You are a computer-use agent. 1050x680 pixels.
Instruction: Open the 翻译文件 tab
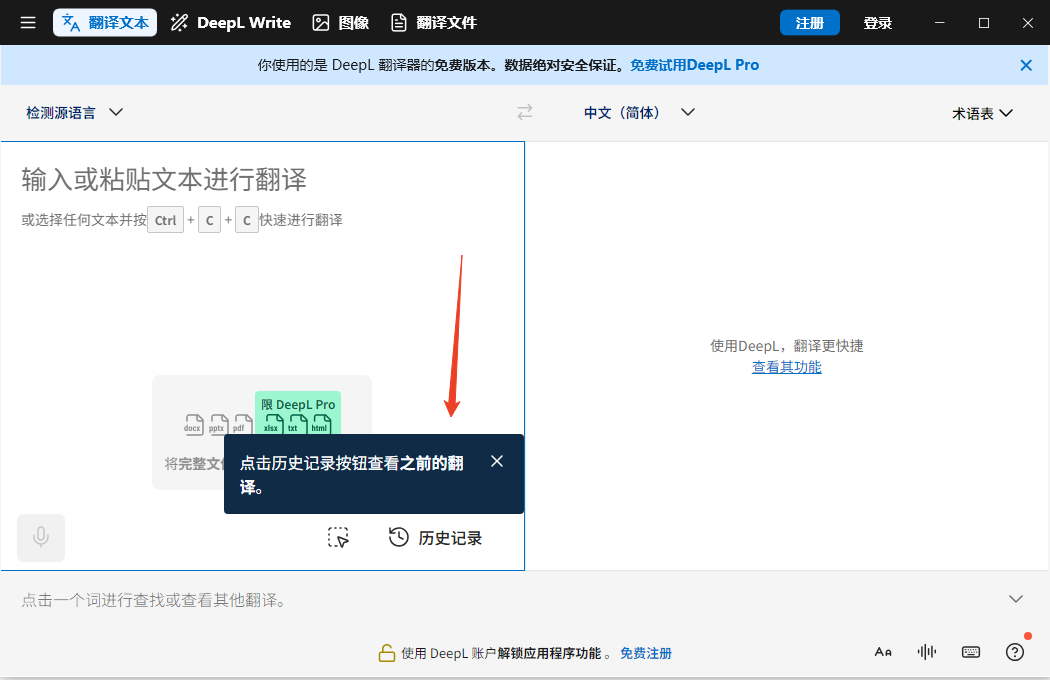[x=434, y=23]
